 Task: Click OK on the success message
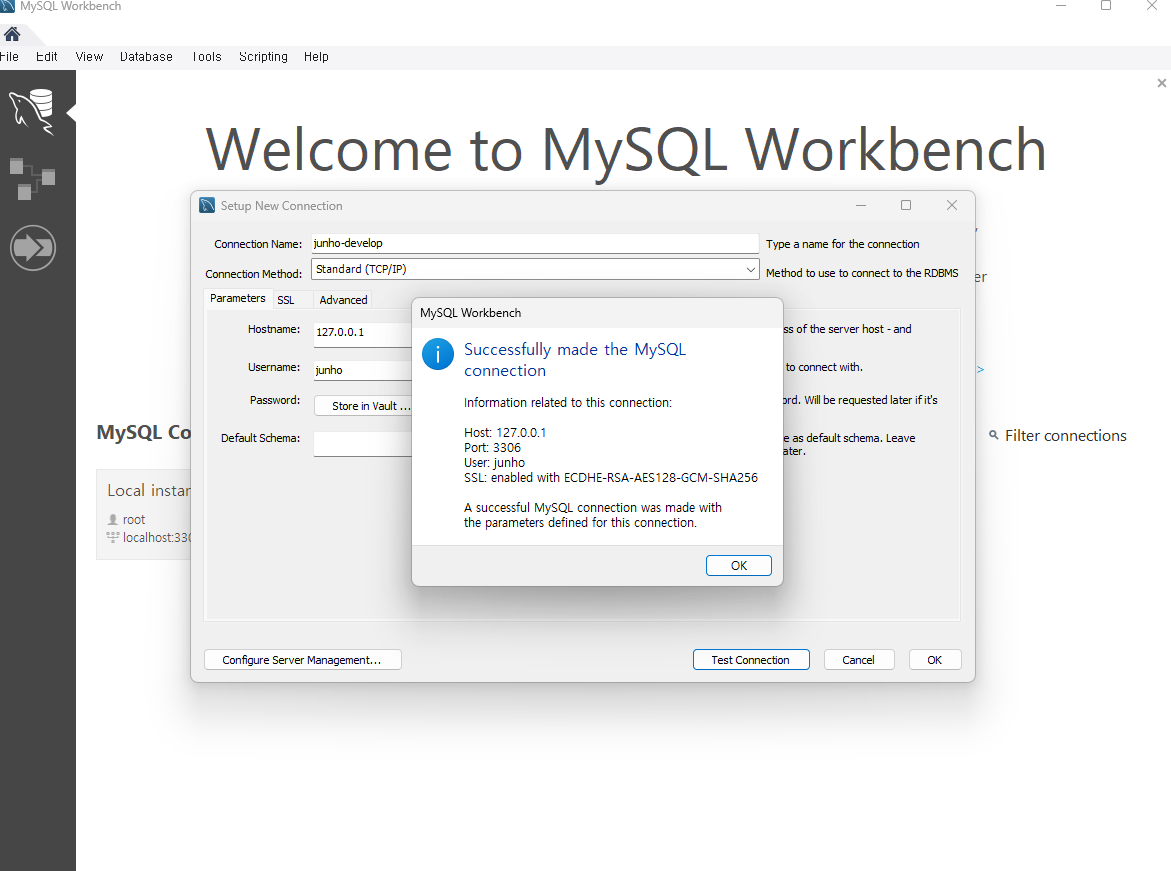click(738, 565)
